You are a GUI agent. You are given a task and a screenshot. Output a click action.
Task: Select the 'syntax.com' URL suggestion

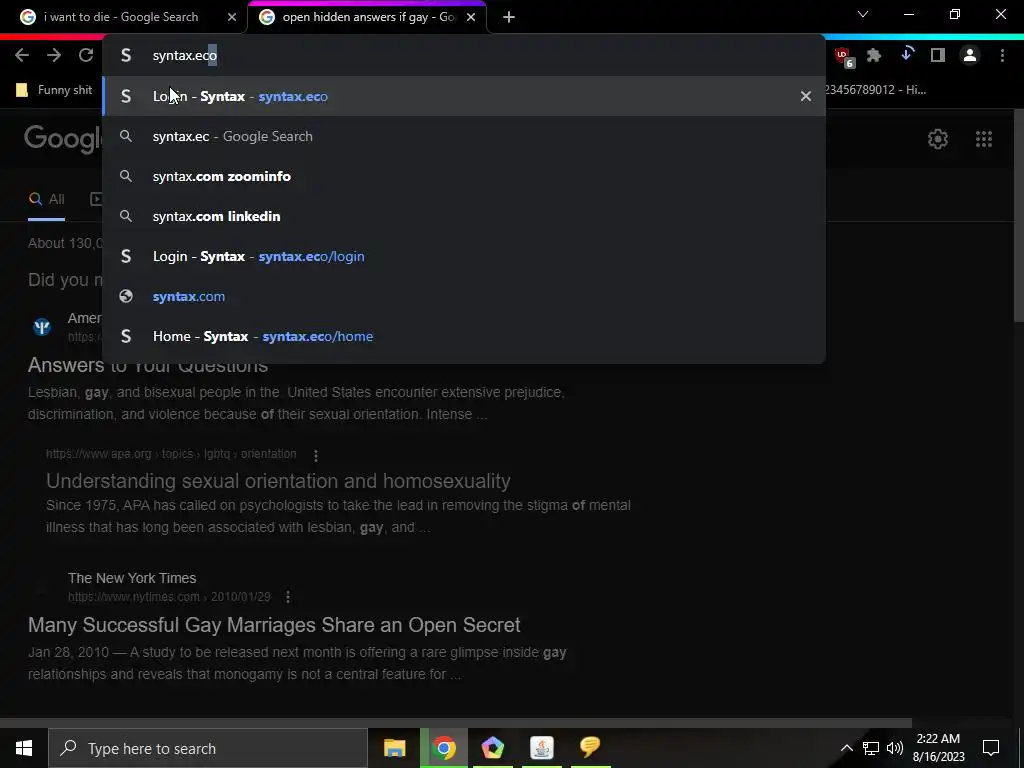click(x=464, y=296)
